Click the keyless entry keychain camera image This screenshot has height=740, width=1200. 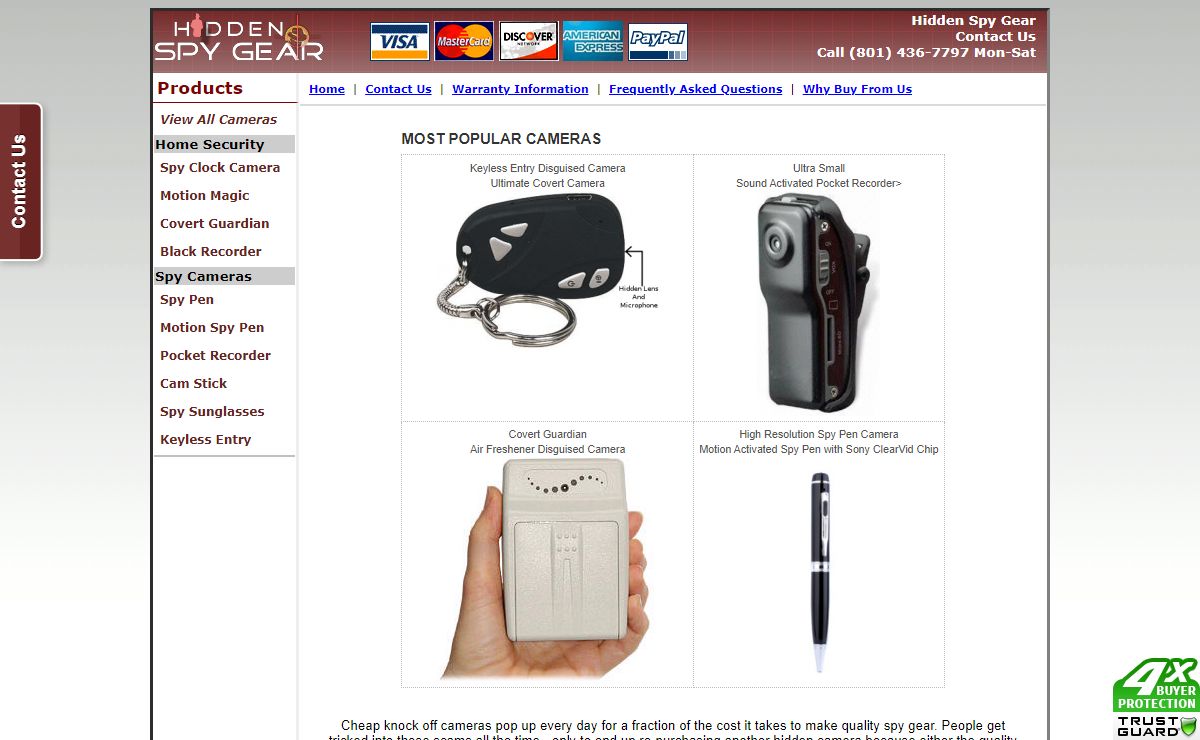548,267
